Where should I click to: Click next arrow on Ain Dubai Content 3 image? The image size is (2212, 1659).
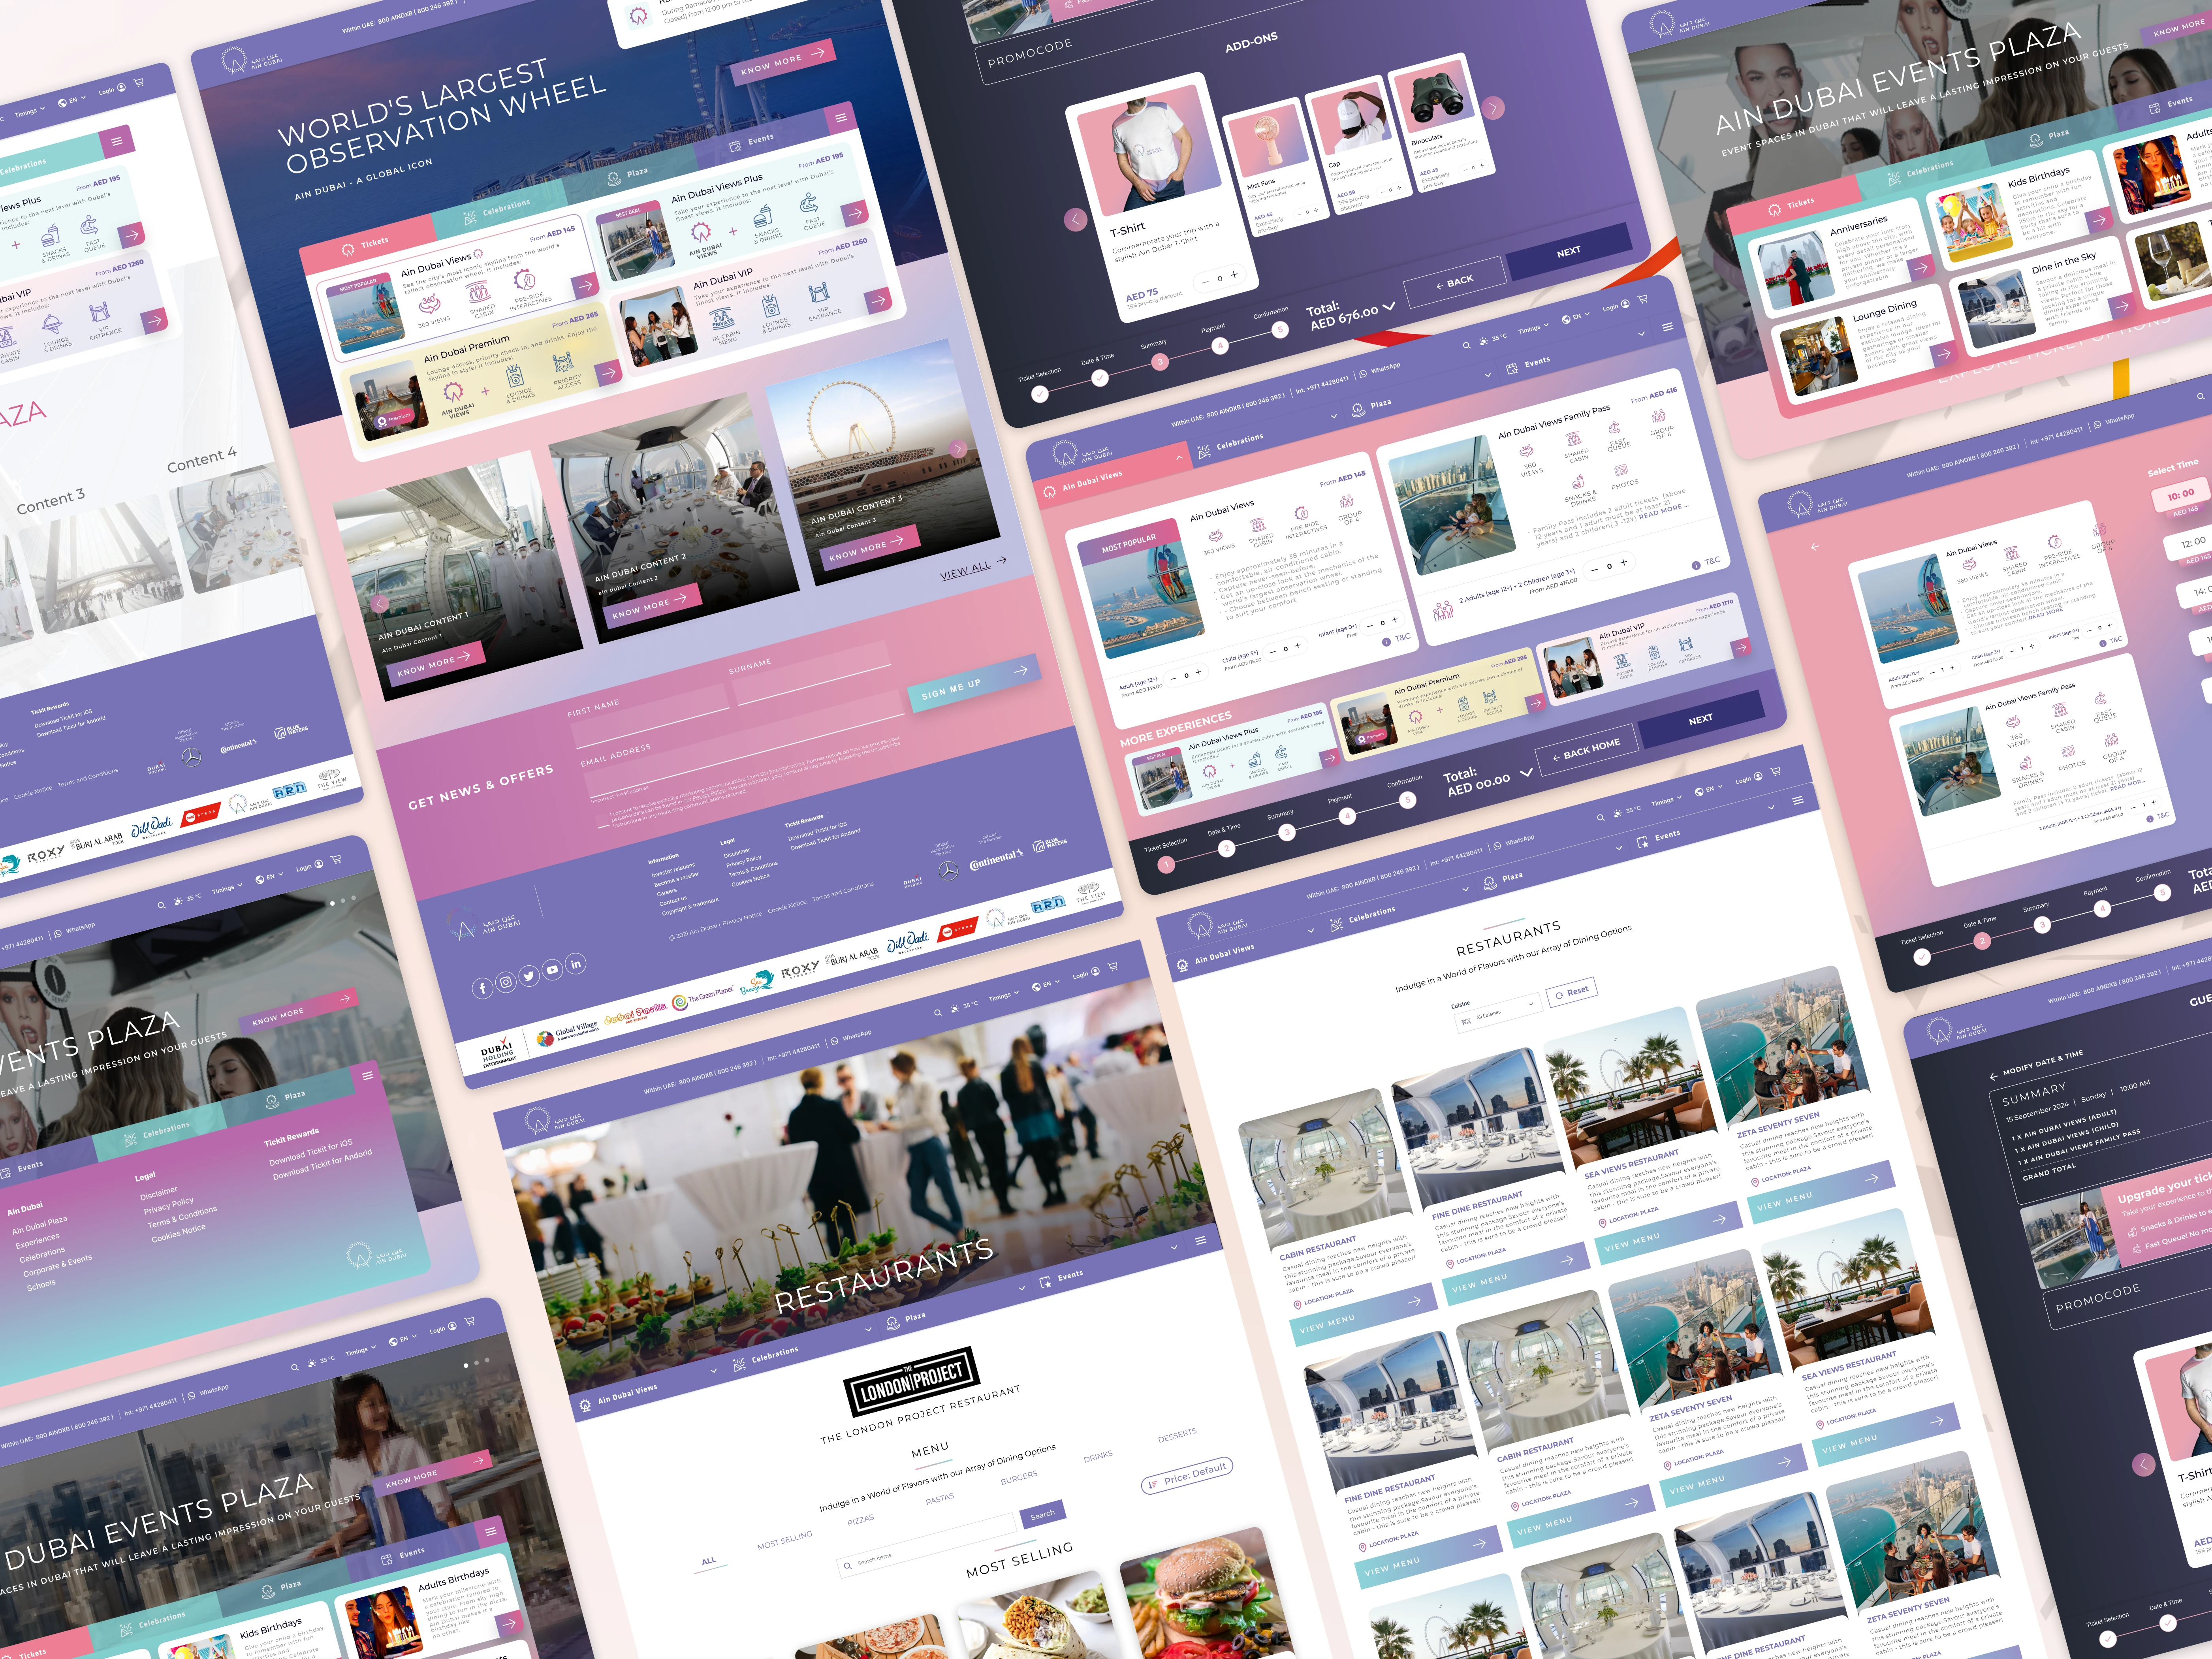(x=957, y=449)
